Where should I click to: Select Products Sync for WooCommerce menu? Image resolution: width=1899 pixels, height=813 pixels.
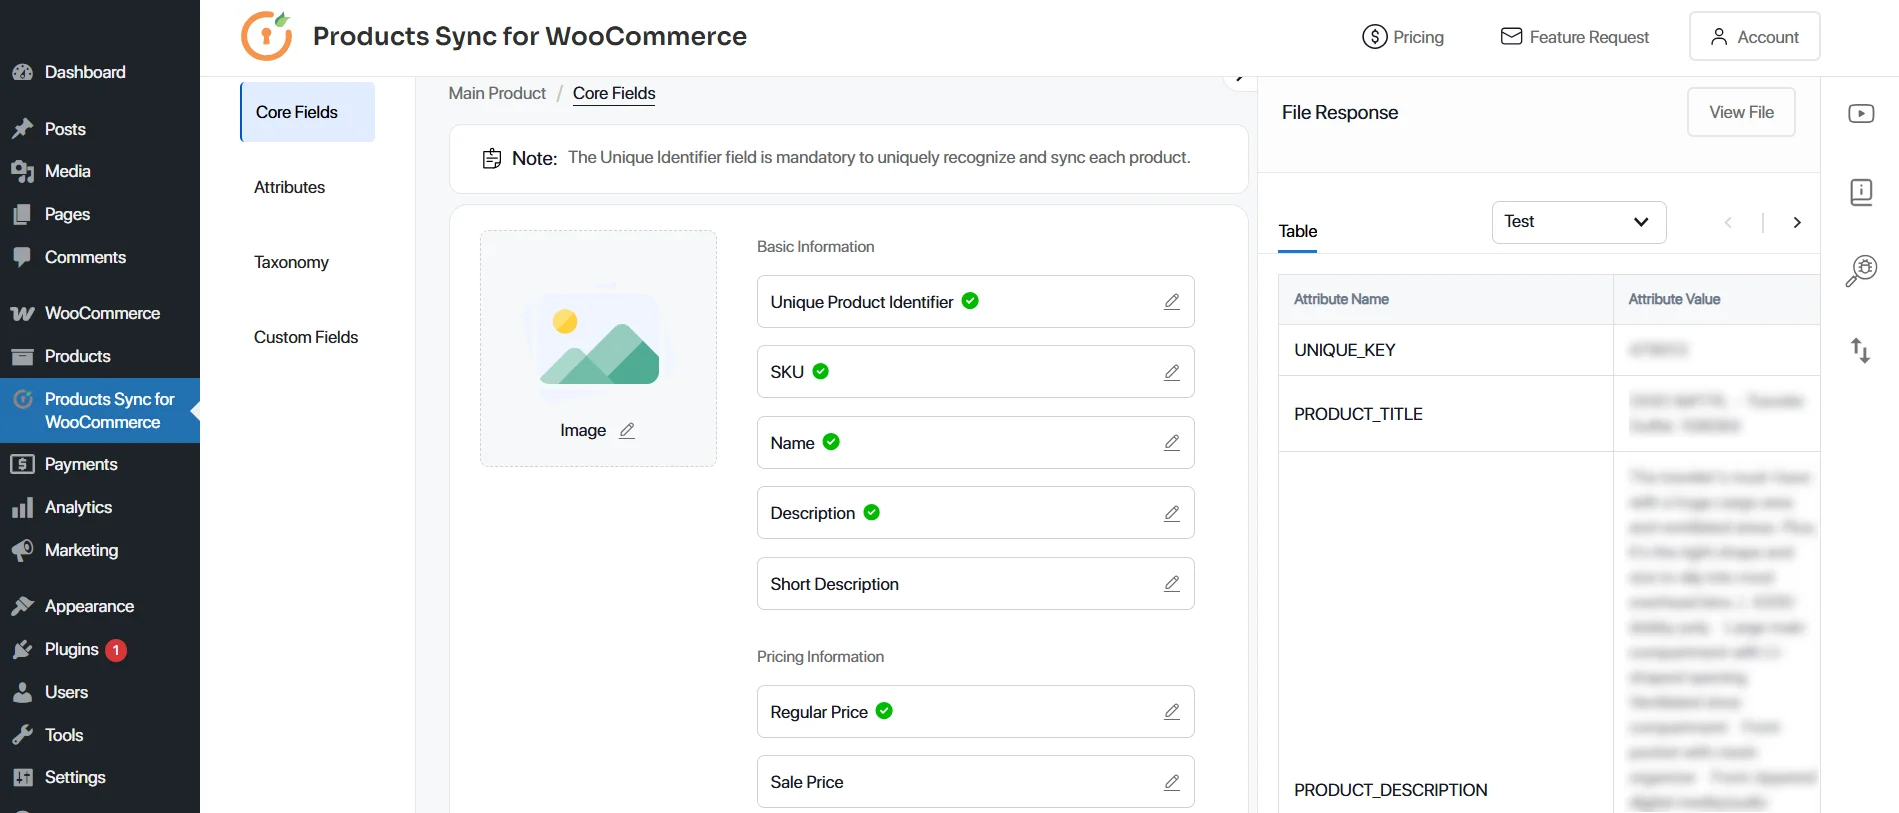coord(100,410)
